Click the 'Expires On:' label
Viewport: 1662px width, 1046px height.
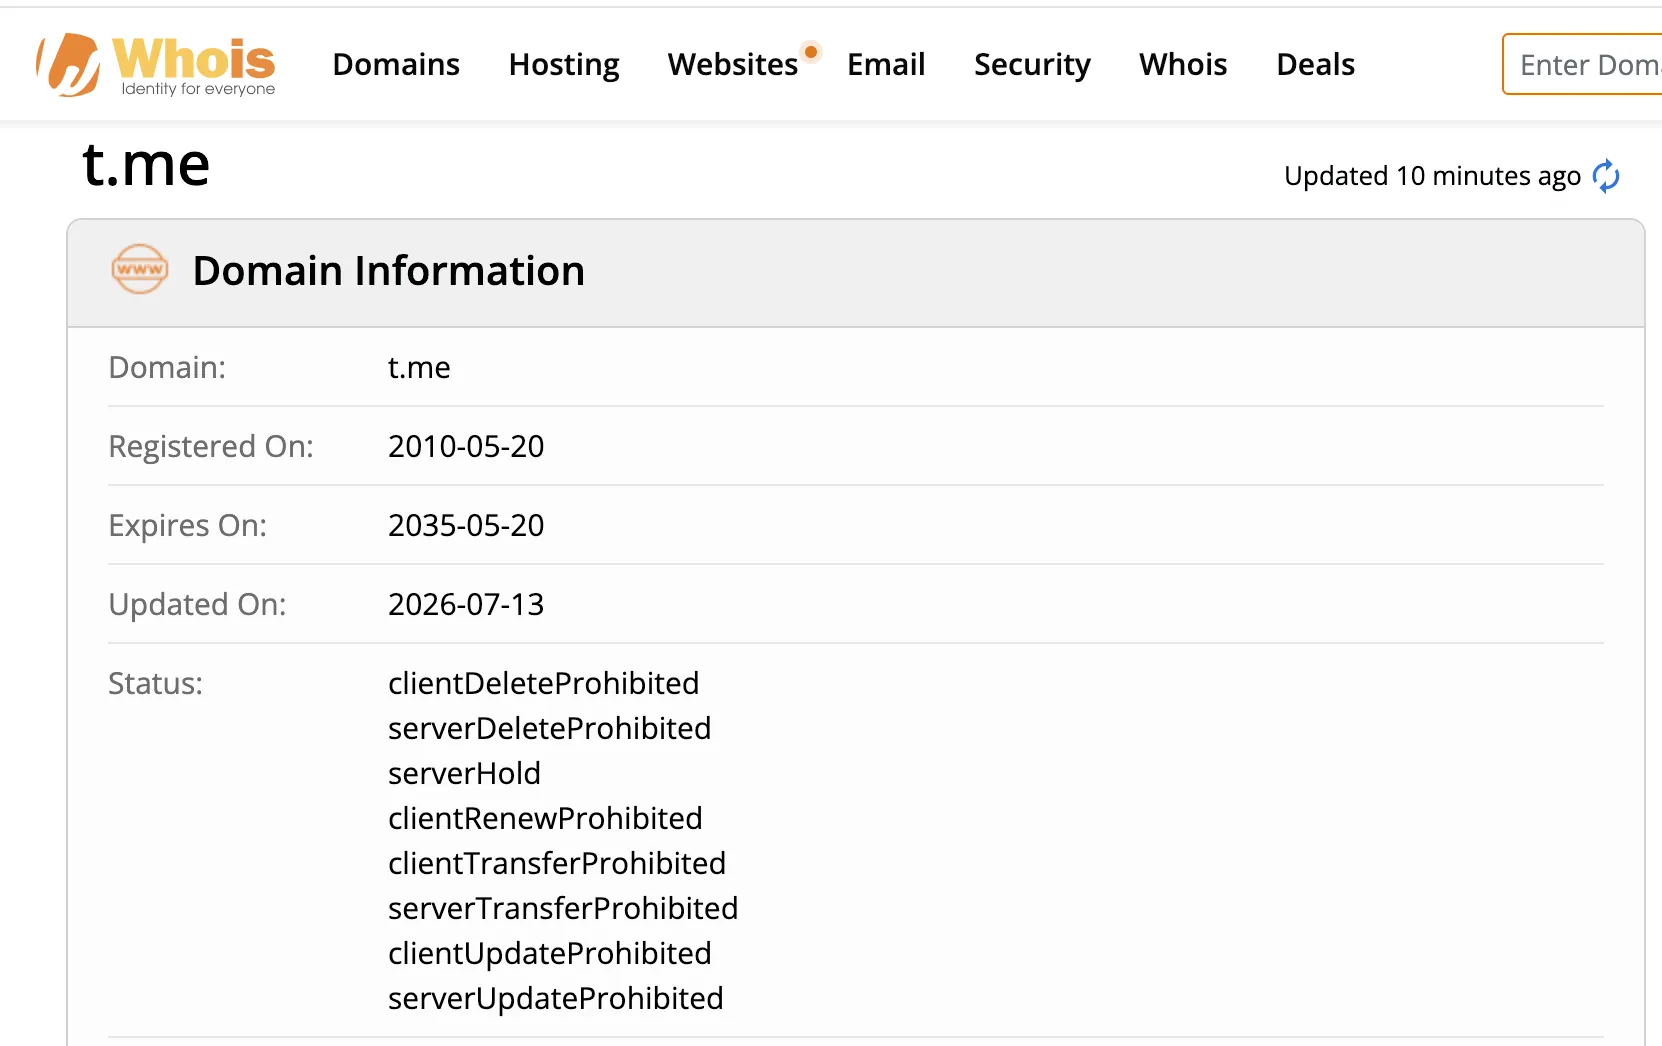pos(188,526)
